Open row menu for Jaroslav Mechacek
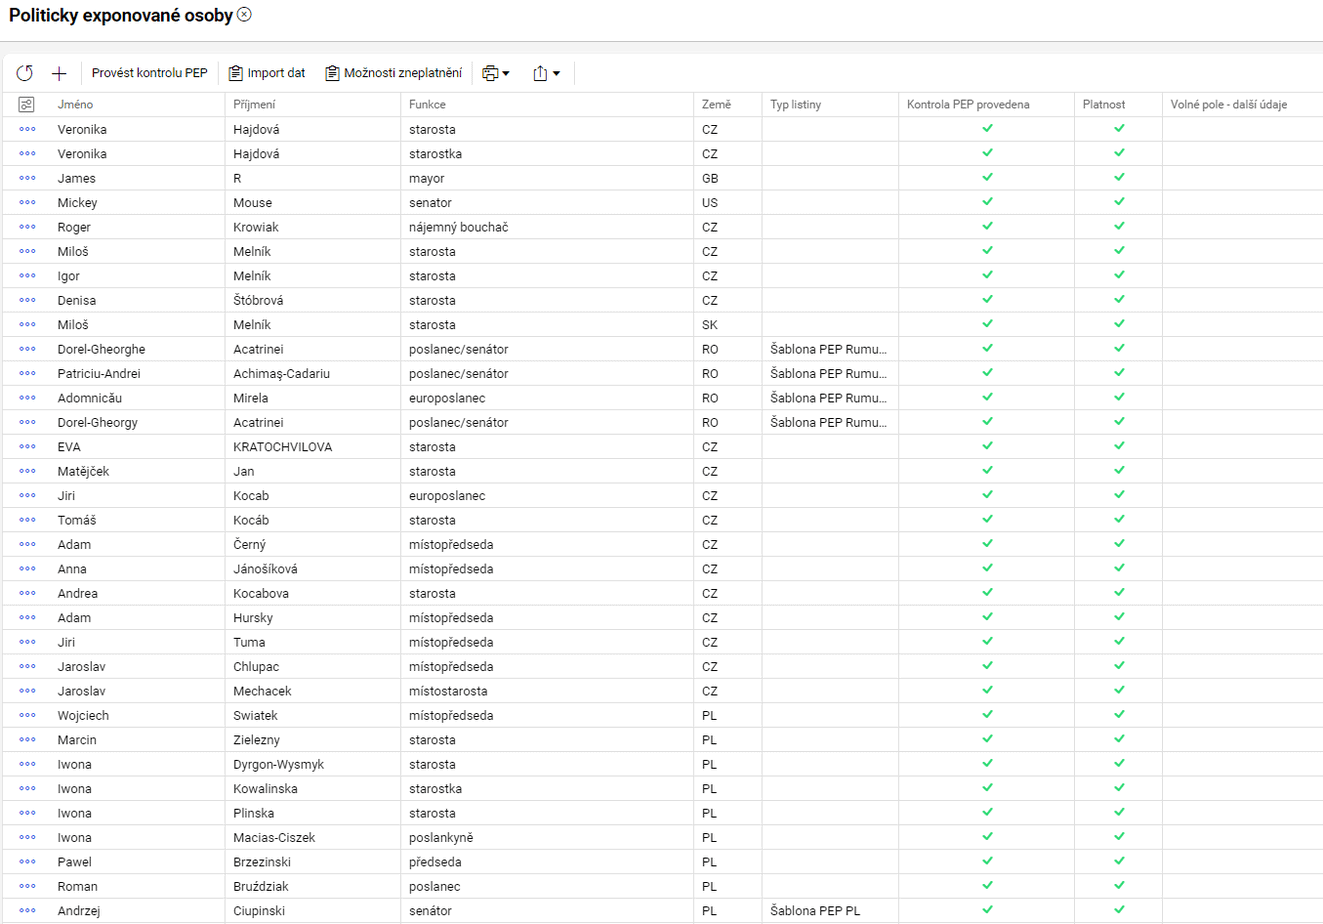 pyautogui.click(x=27, y=691)
